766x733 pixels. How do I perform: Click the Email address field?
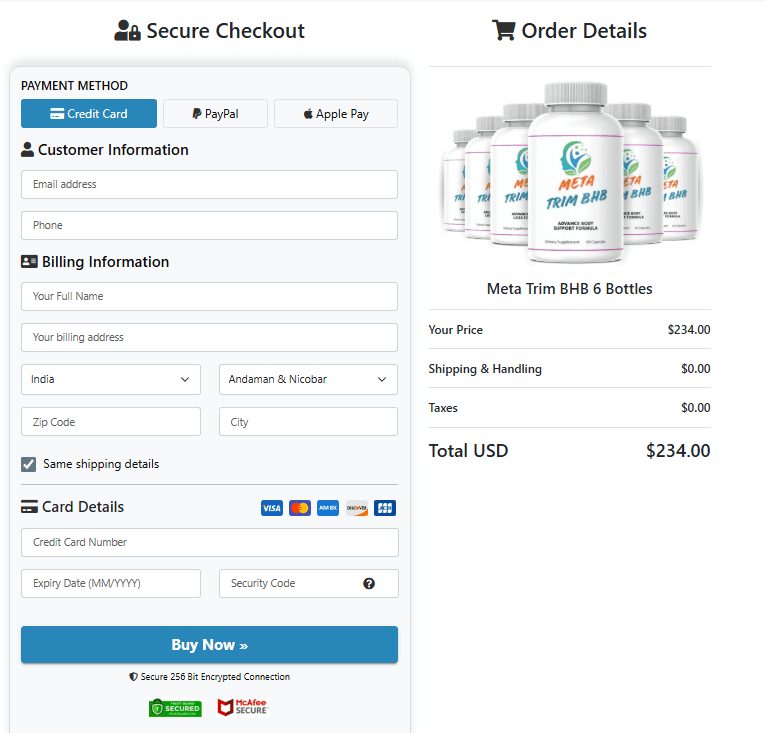(209, 184)
